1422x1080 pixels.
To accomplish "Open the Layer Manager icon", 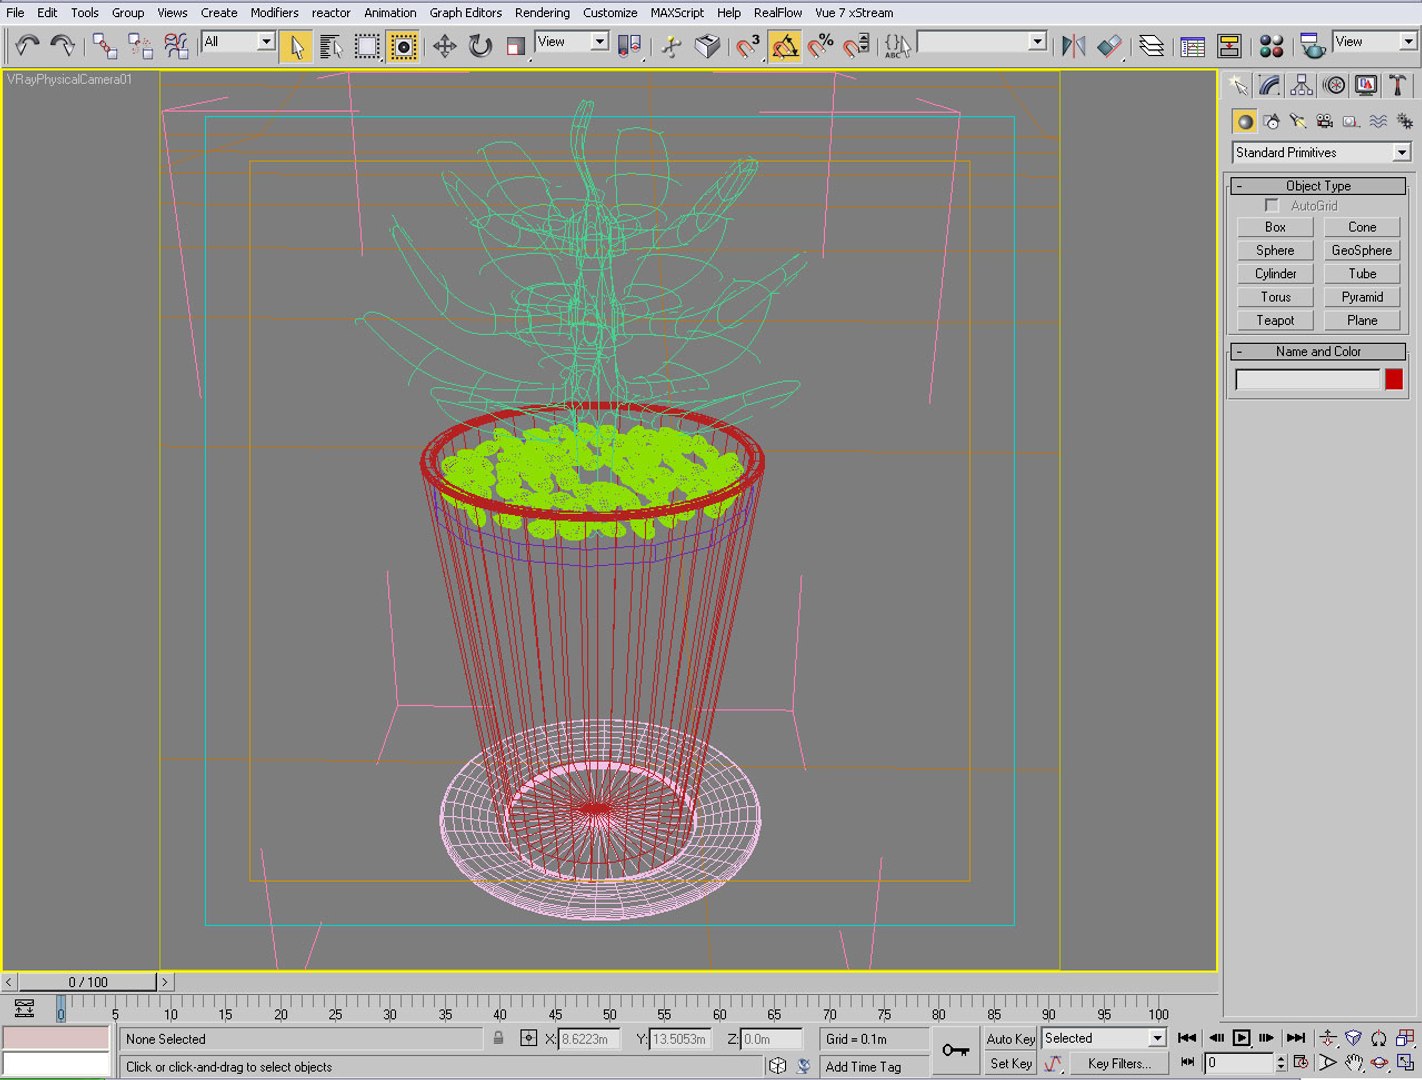I will tap(1151, 46).
